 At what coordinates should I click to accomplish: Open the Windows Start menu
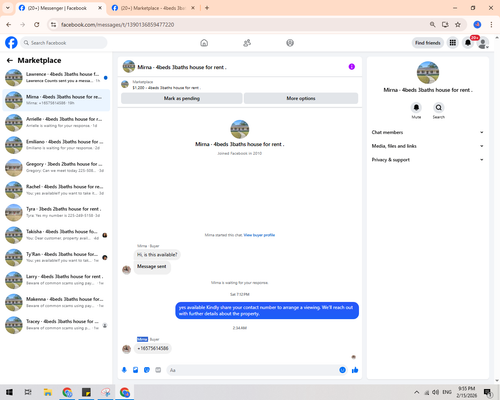(x=9, y=392)
